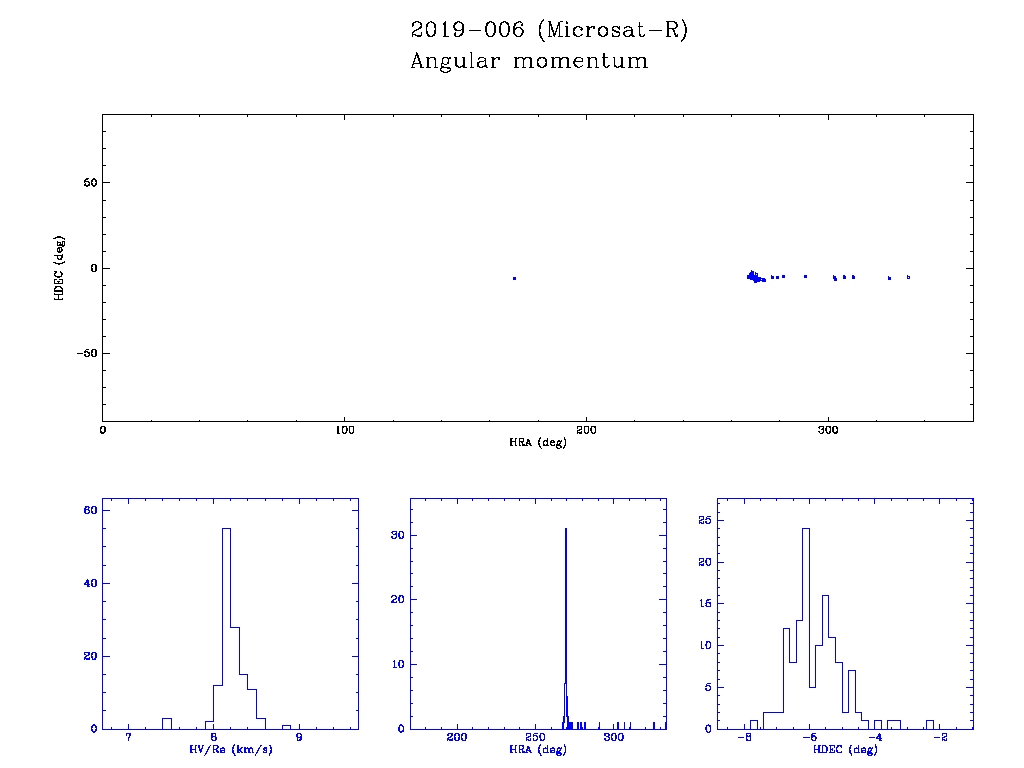Screen dimensions: 1024x768
Task: Click the isolated HDEC histogram bar near -2
Action: pos(930,724)
